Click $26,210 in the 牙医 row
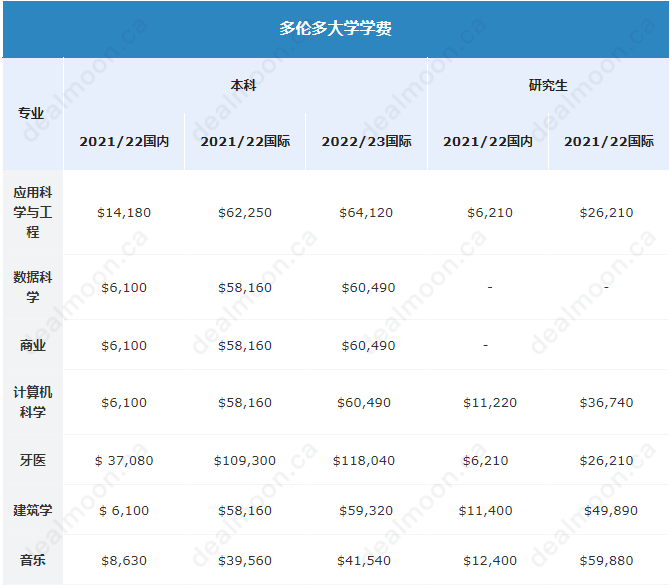 click(606, 461)
